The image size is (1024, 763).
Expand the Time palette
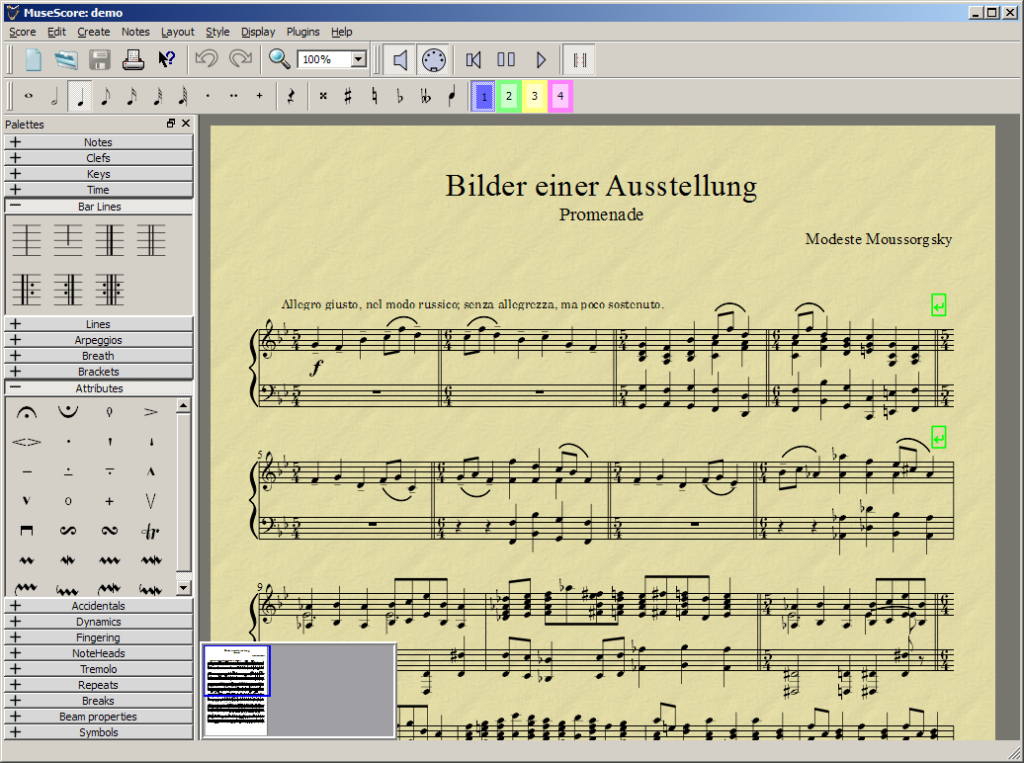[x=99, y=189]
